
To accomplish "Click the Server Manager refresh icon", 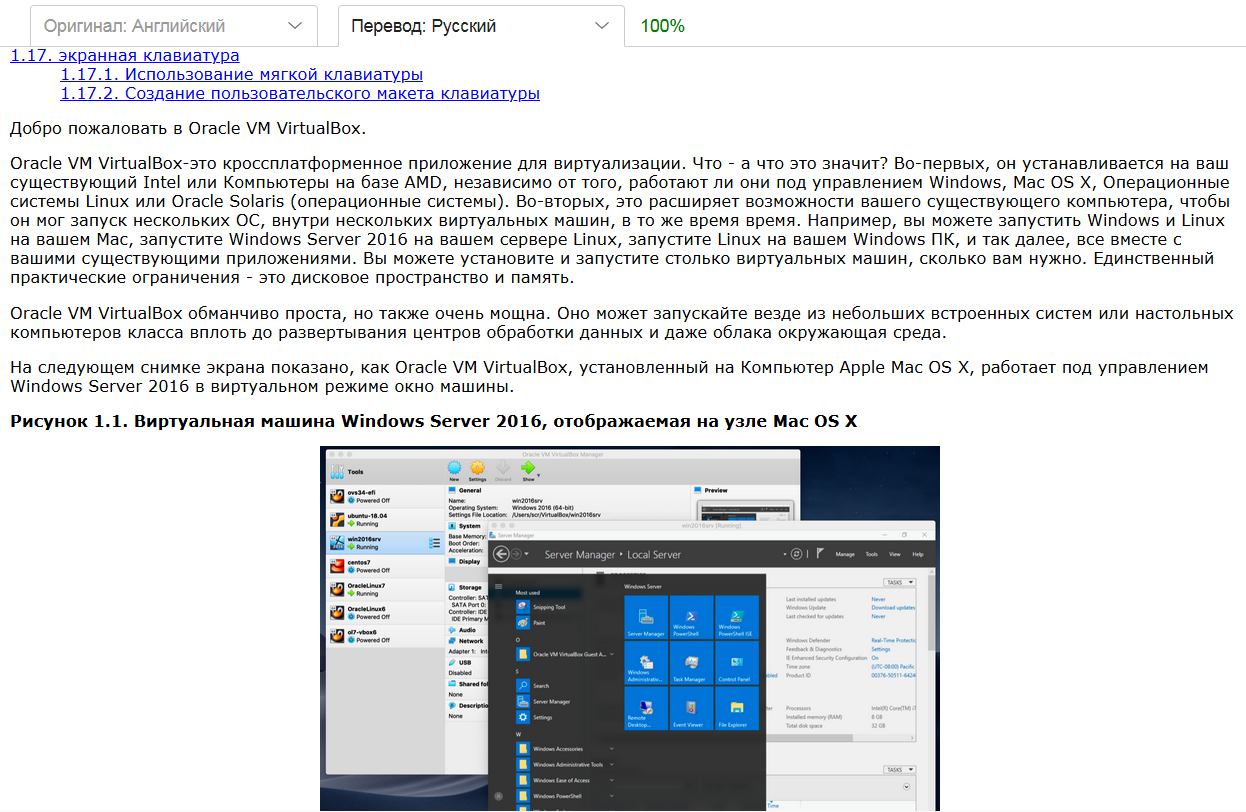I will click(796, 553).
